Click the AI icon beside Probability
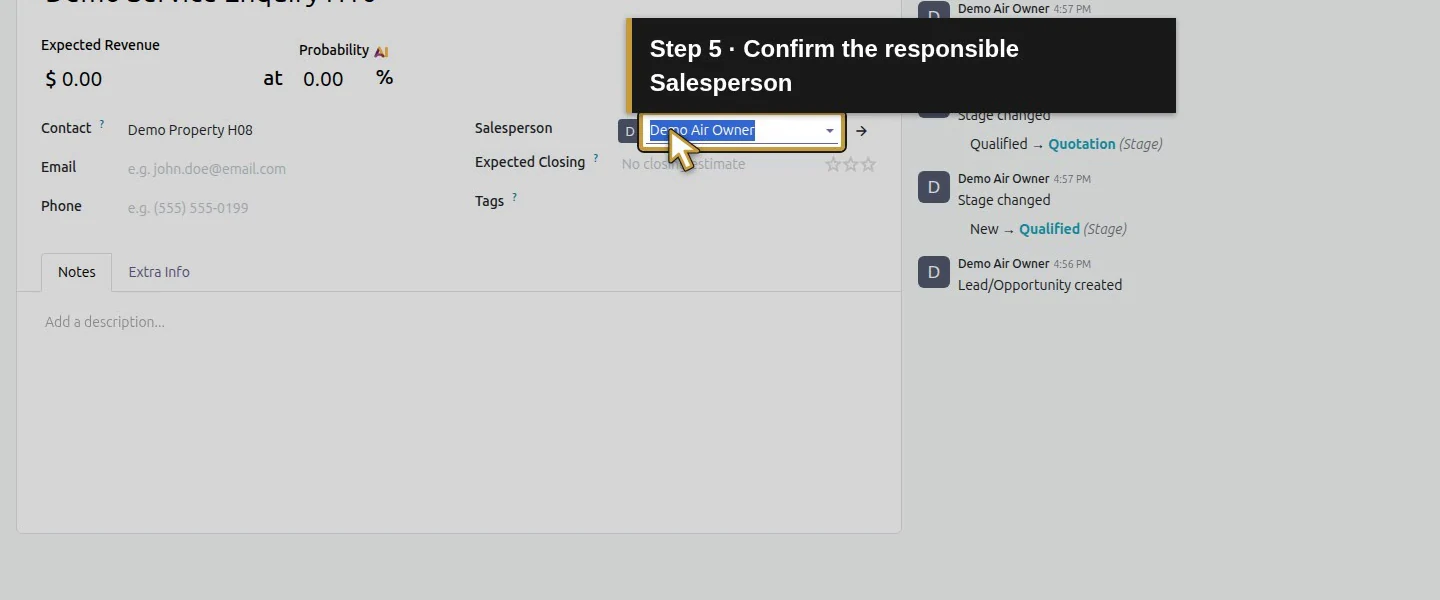The height and width of the screenshot is (600, 1440). click(x=381, y=51)
